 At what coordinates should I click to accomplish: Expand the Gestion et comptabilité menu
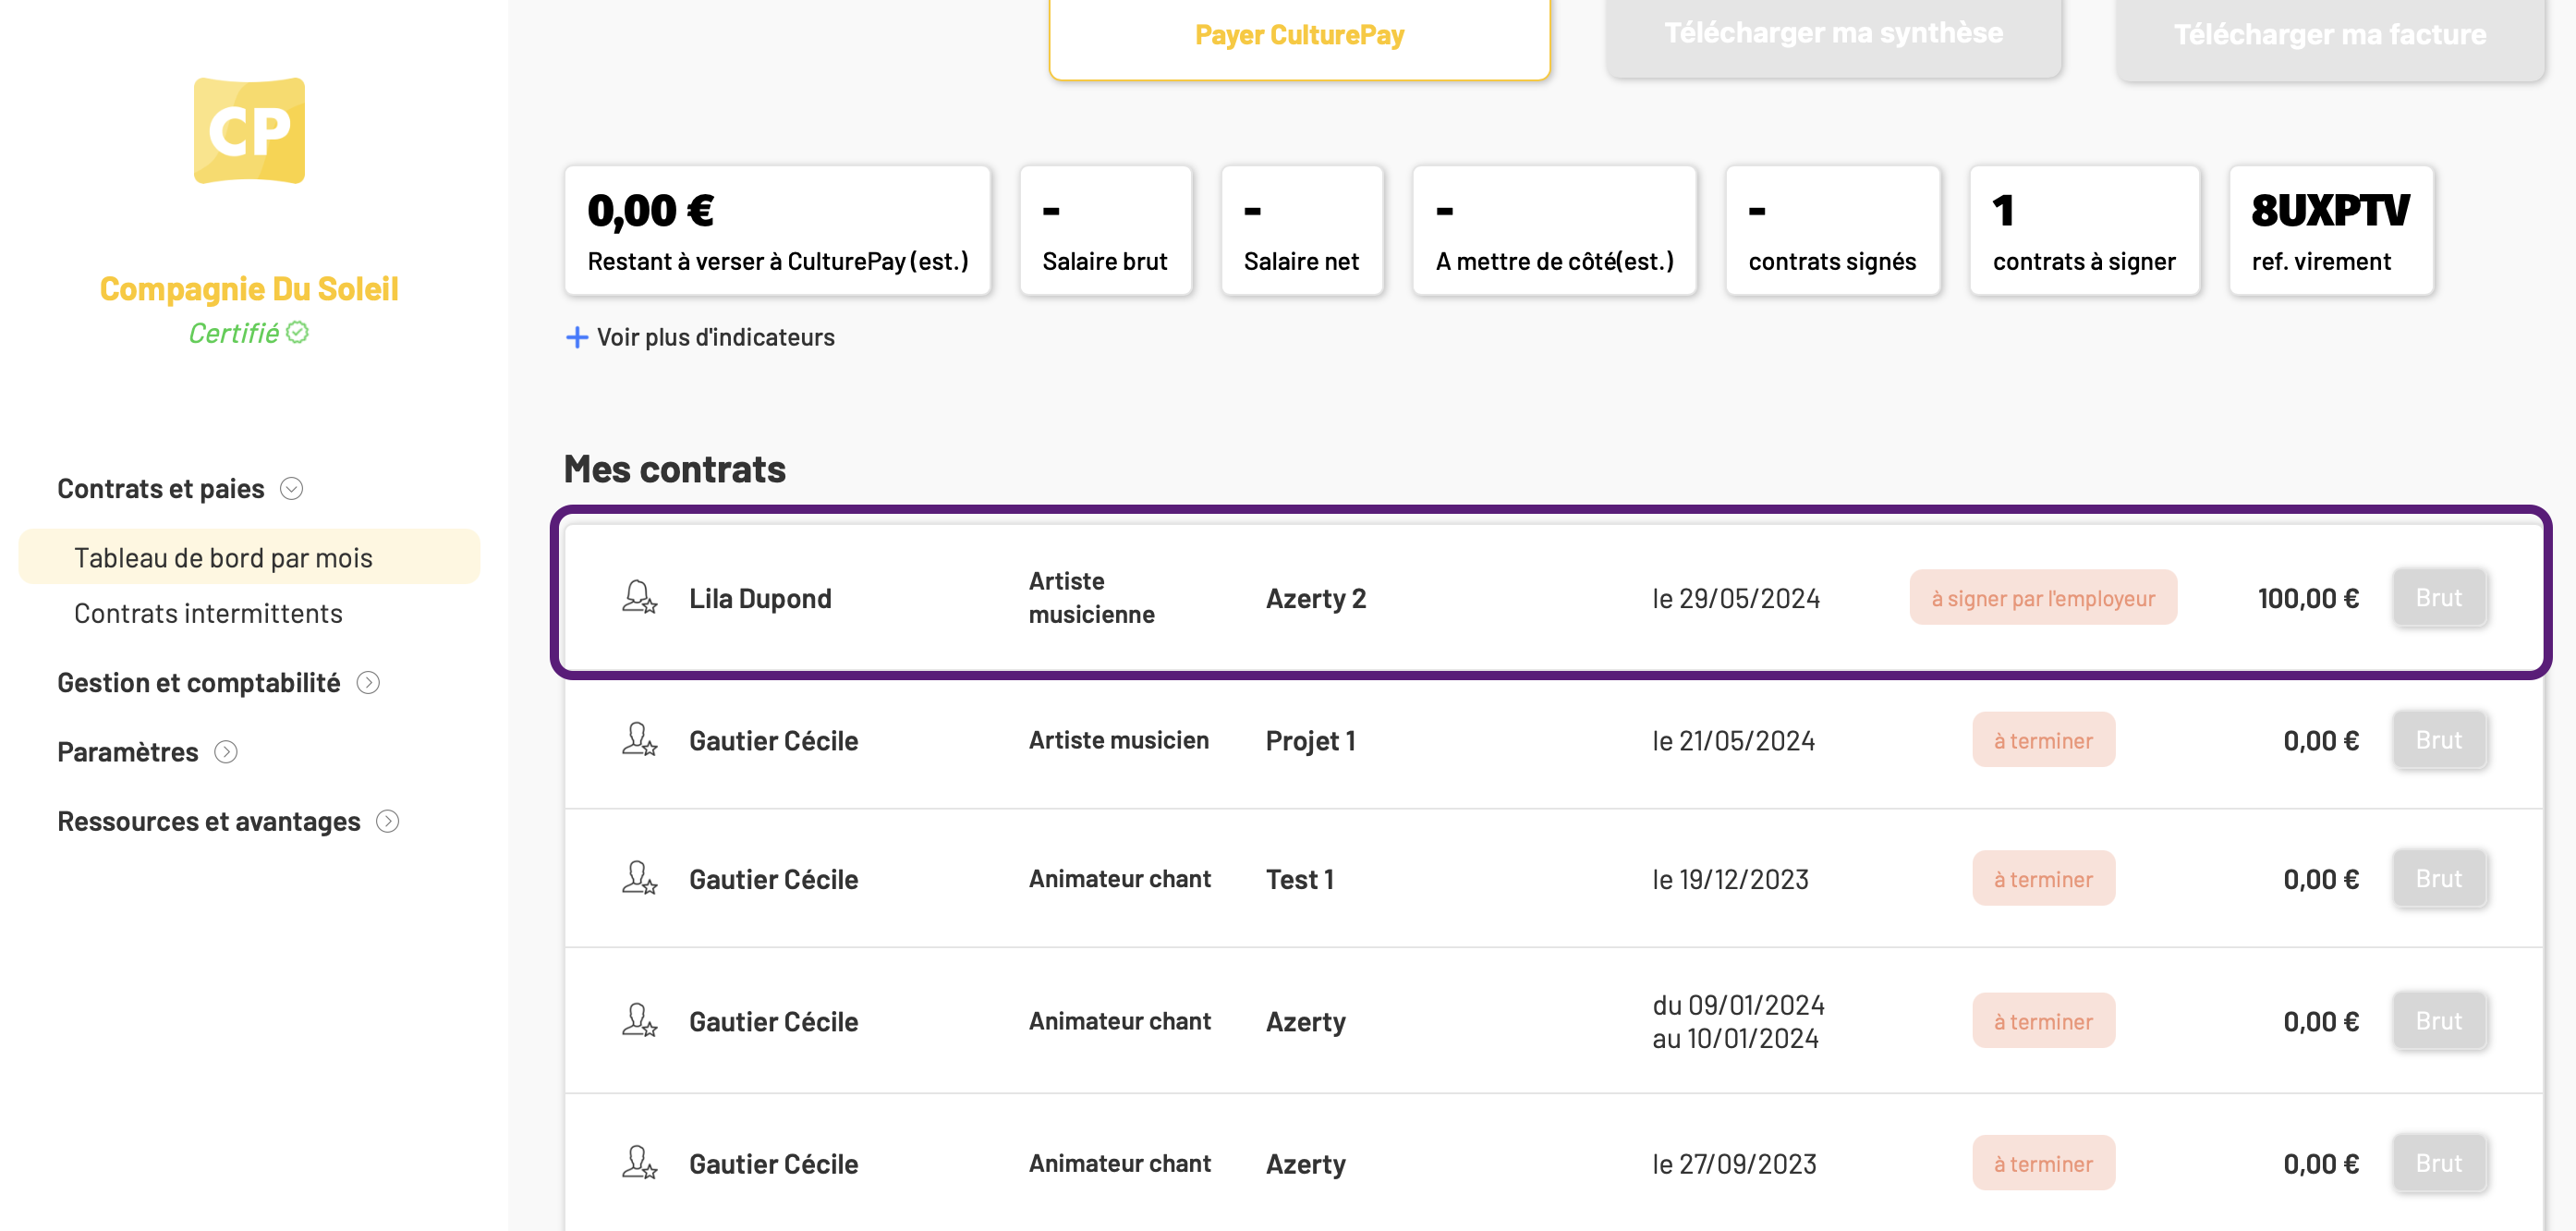368,682
